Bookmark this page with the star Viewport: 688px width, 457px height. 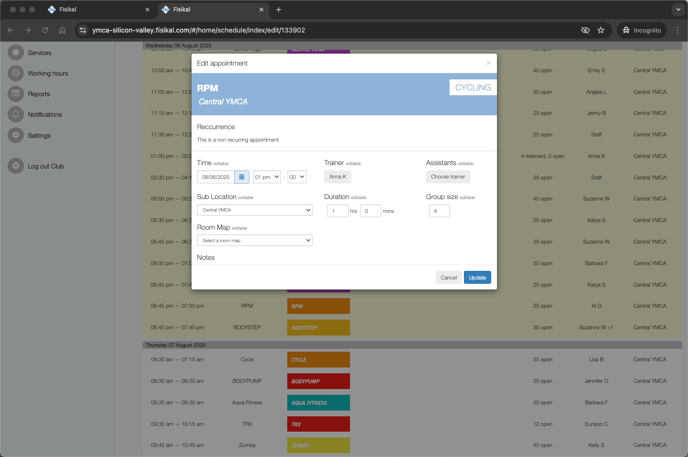(x=601, y=30)
